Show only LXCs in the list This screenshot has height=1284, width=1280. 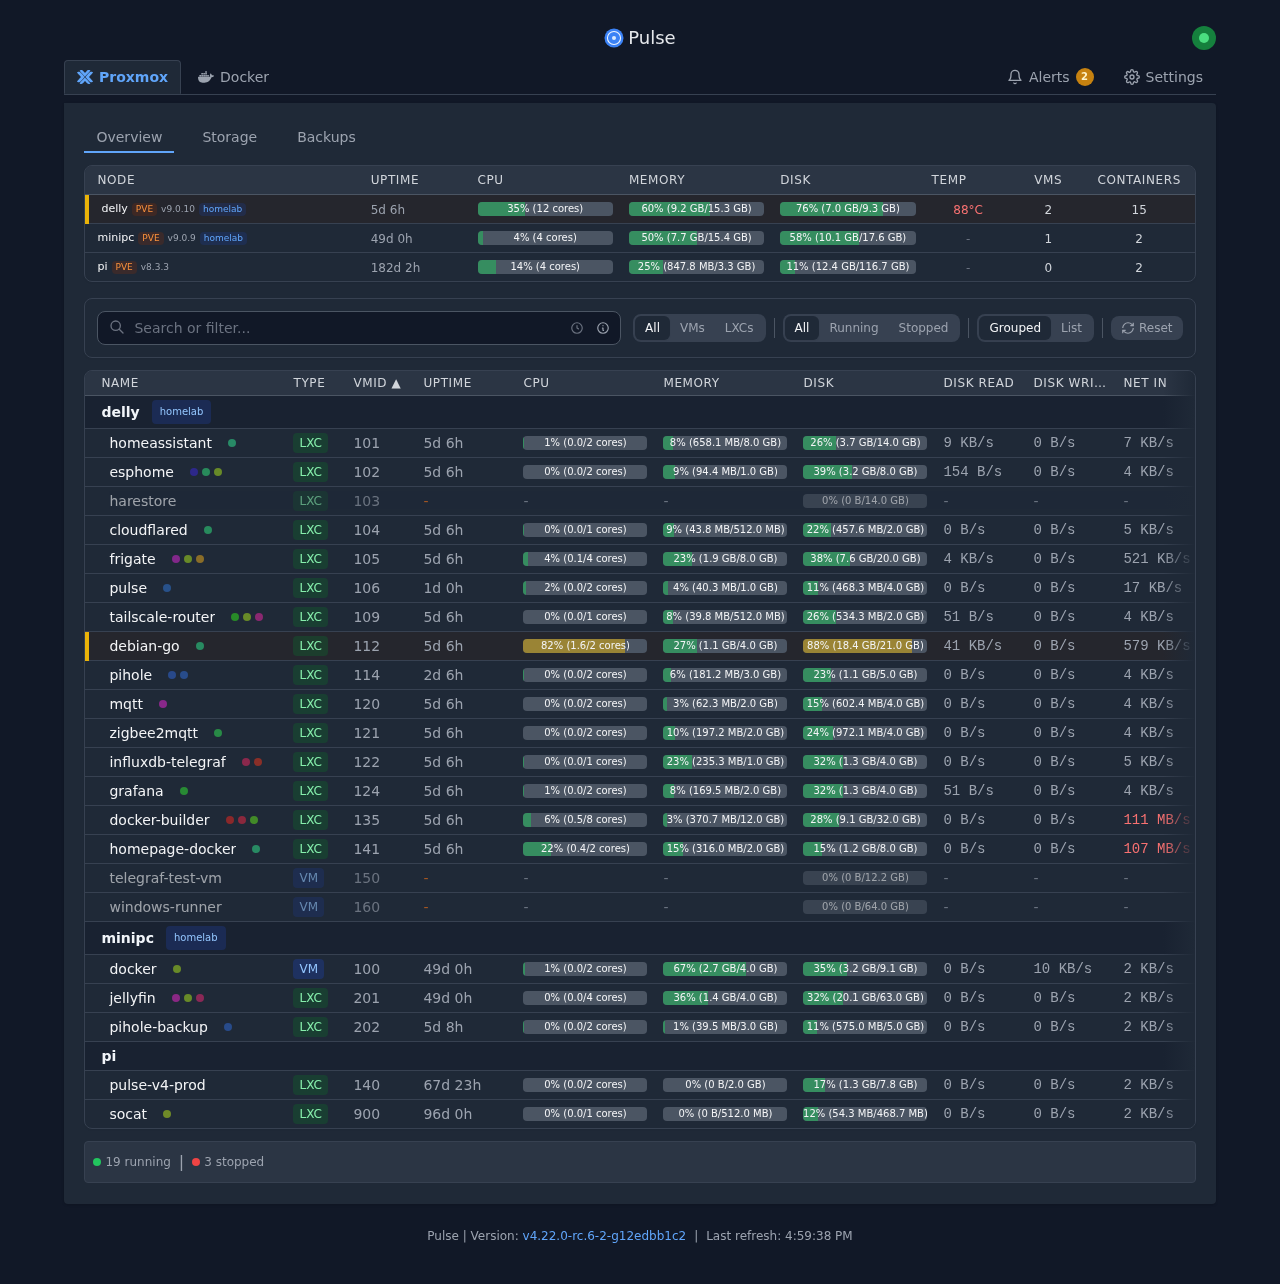point(739,328)
